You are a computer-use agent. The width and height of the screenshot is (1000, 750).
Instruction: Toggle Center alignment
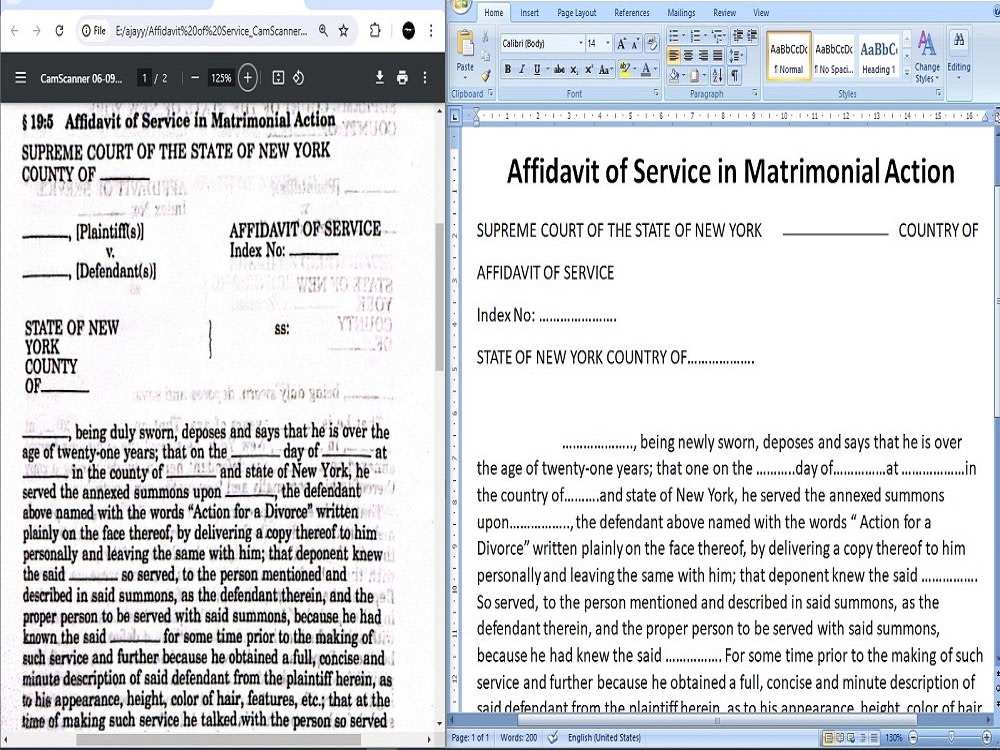point(688,56)
